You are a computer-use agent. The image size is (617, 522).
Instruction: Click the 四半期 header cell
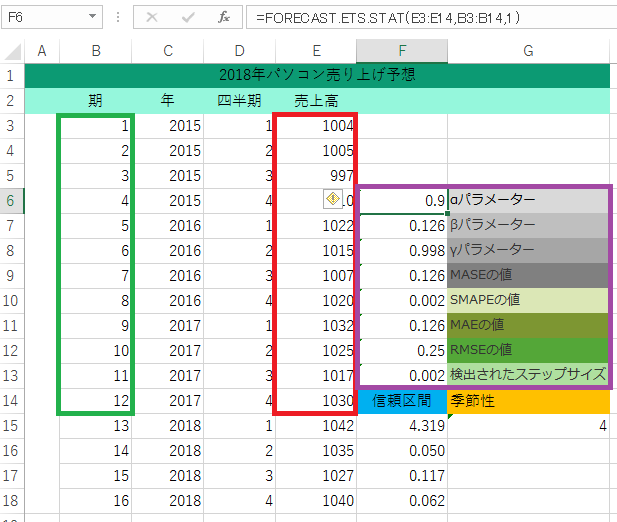click(x=239, y=101)
